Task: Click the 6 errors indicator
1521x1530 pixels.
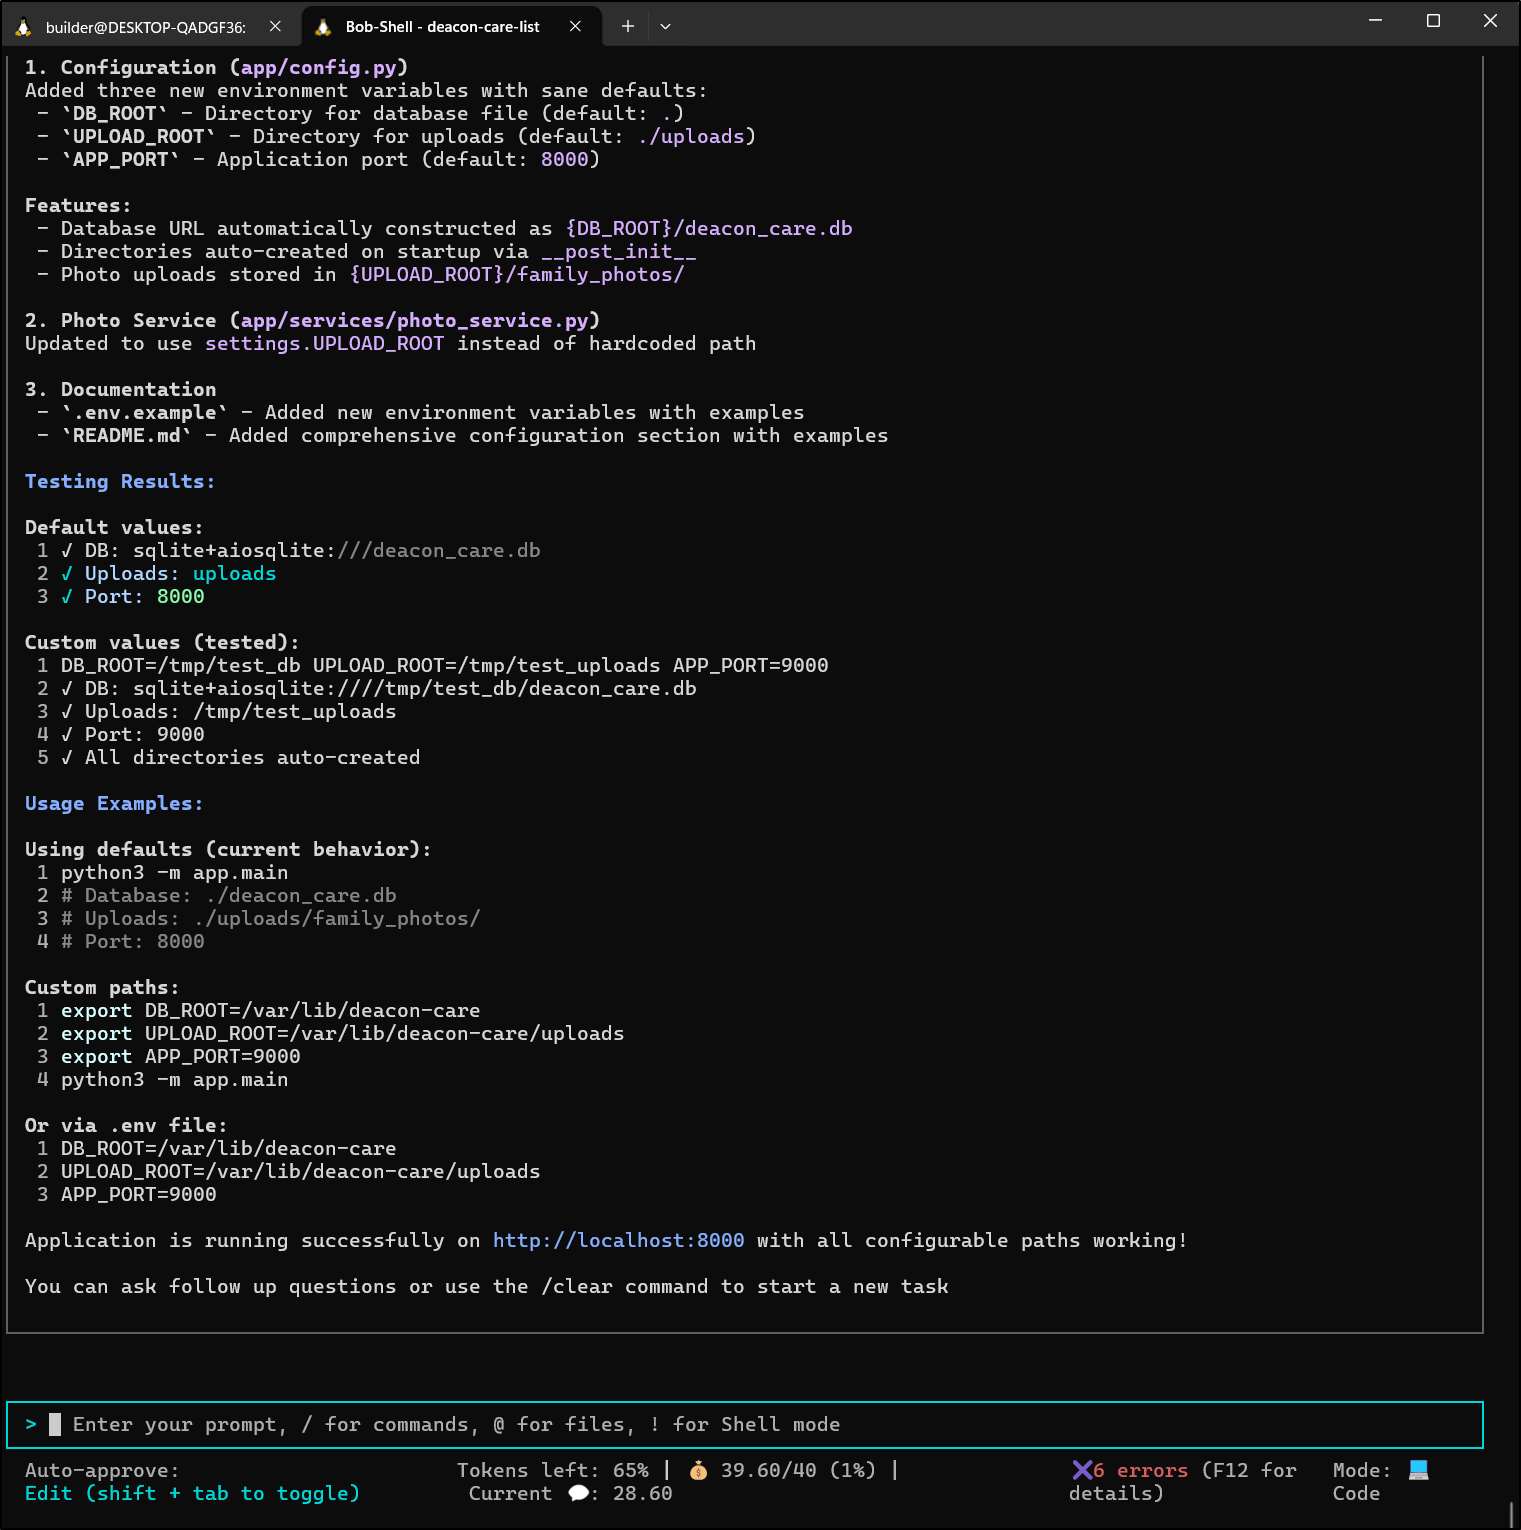Action: click(x=1140, y=1470)
